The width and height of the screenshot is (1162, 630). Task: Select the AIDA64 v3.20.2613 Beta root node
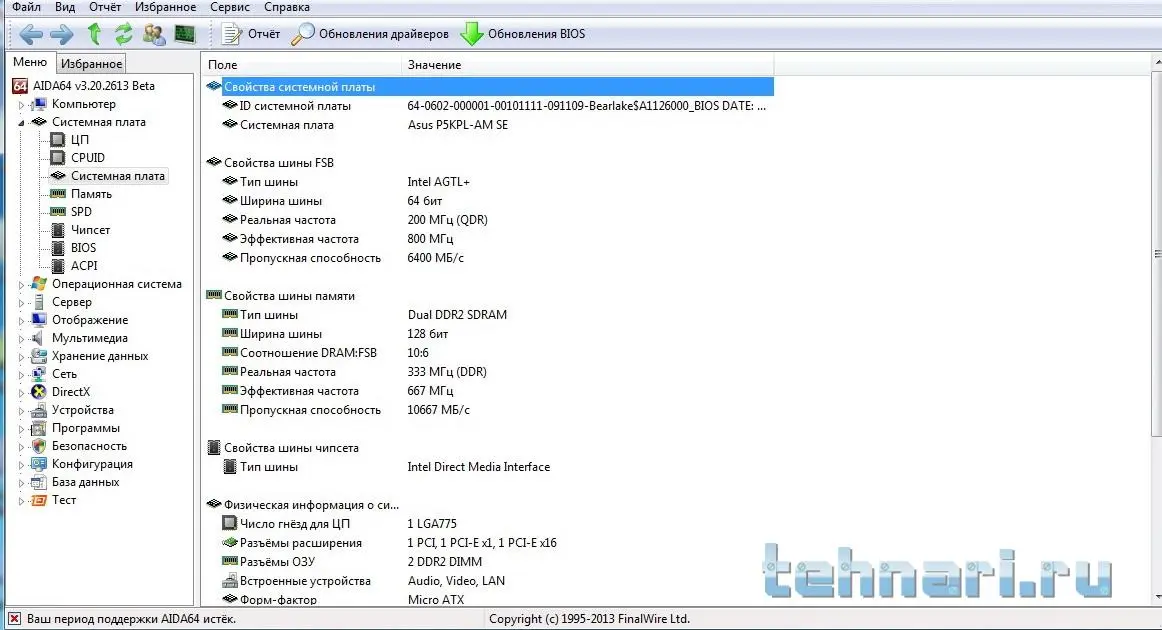(83, 86)
